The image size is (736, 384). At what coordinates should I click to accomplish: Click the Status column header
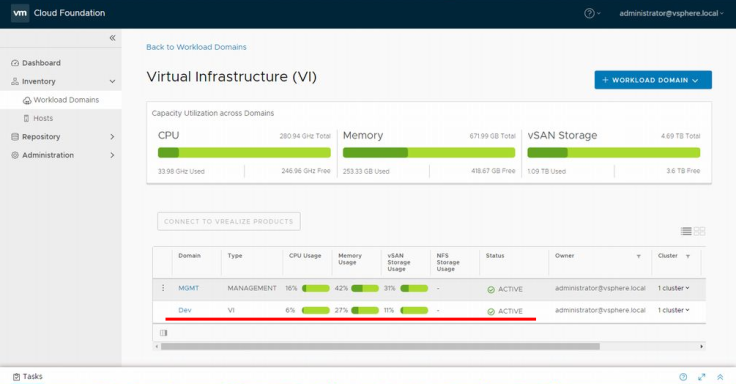click(495, 256)
